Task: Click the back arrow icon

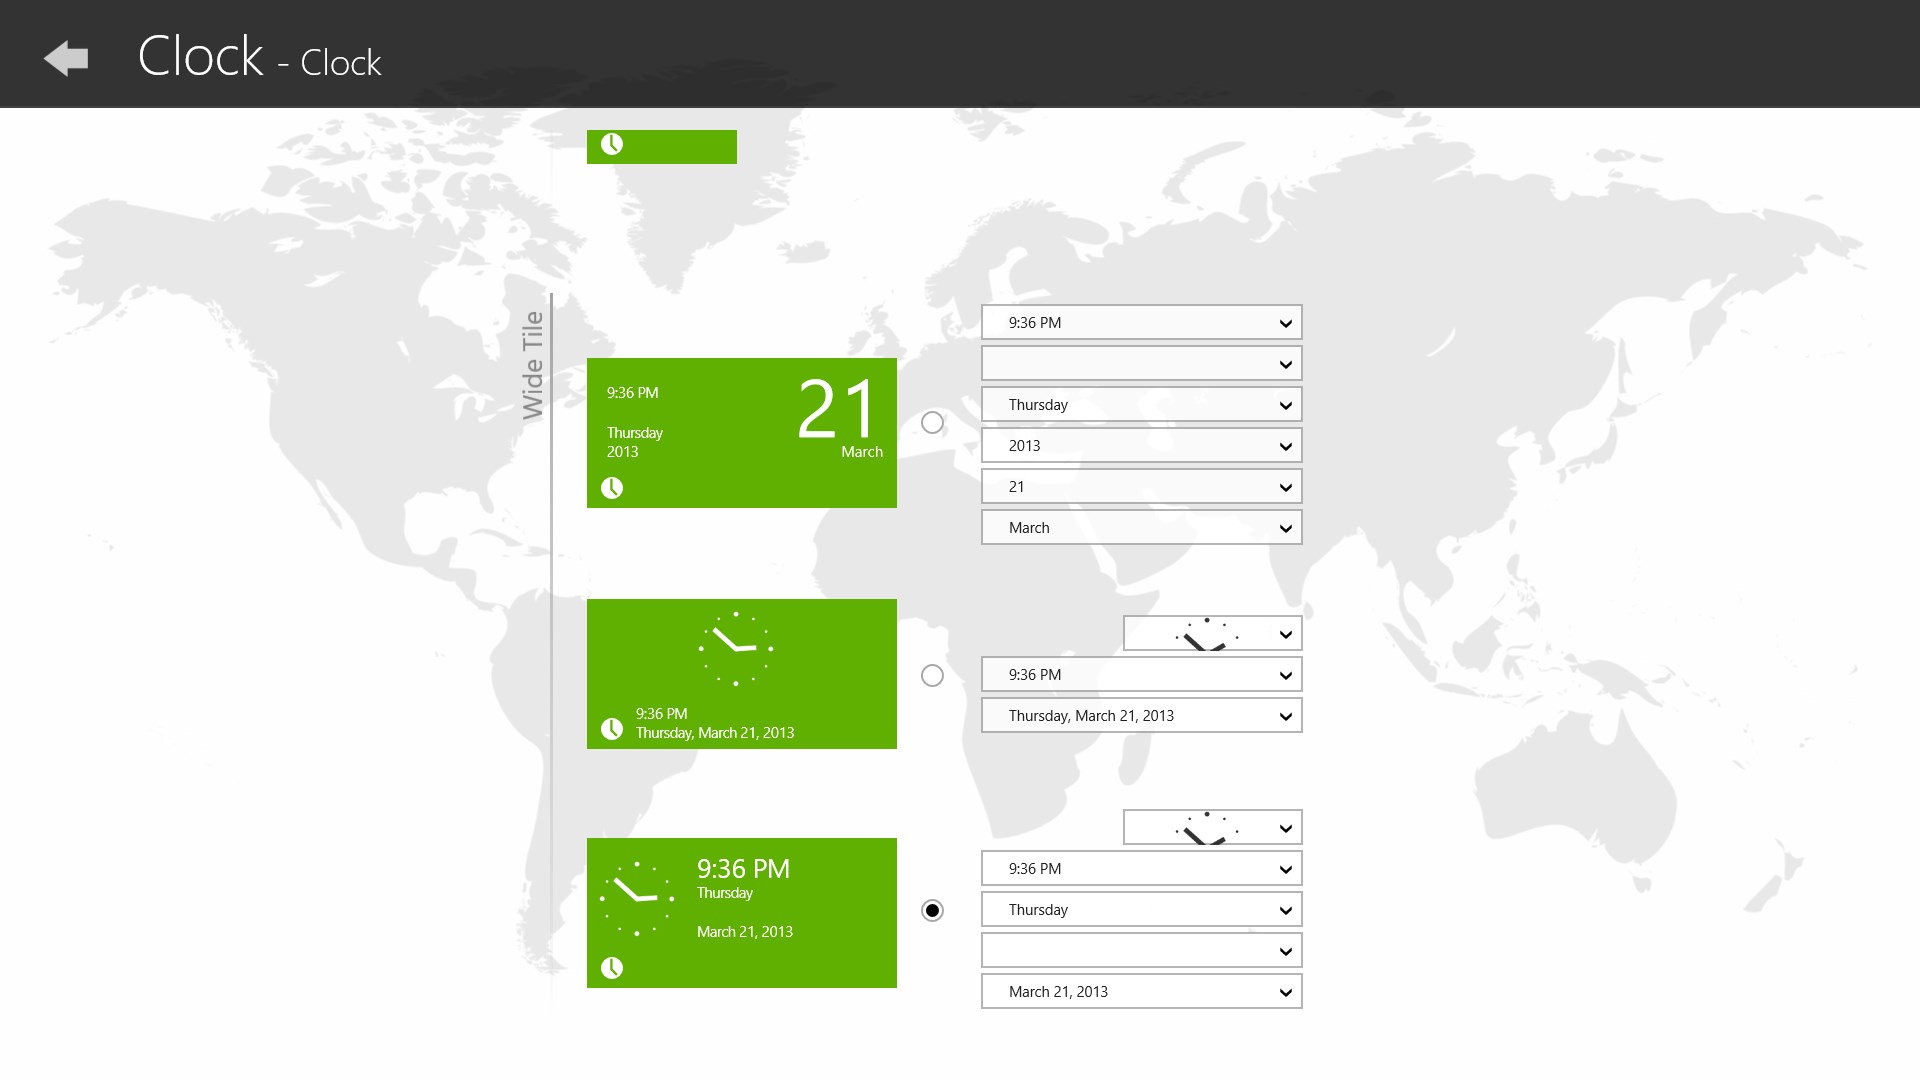Action: pos(66,58)
